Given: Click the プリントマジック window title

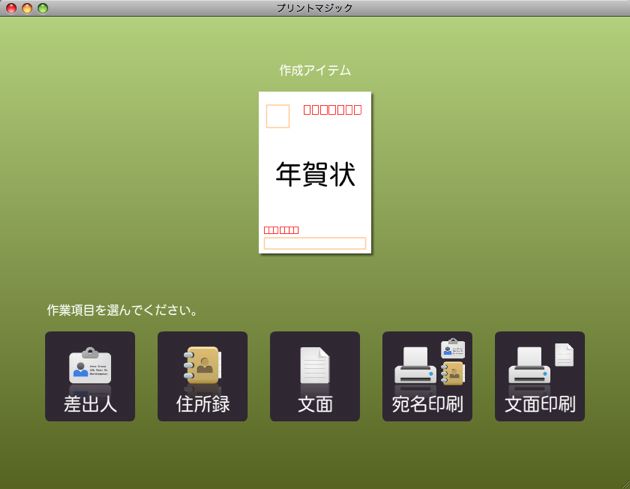Looking at the screenshot, I should 315,8.
